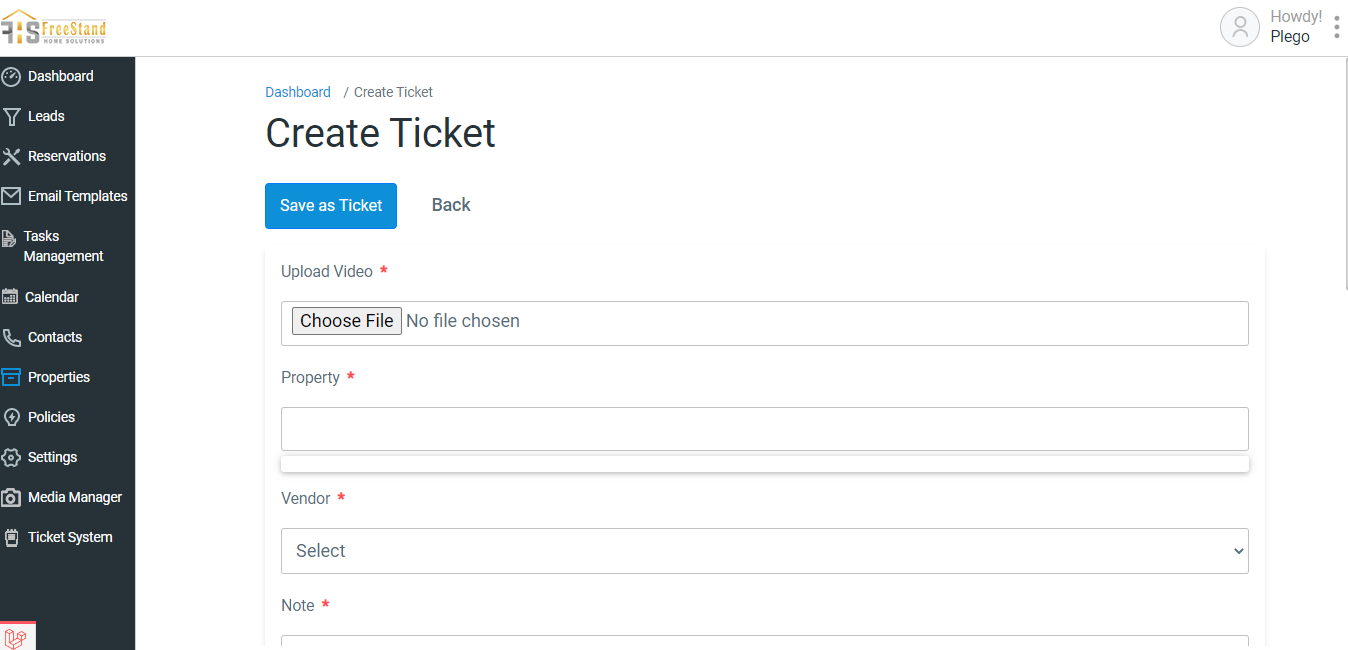Click the Email Templates envelope icon
This screenshot has width=1348, height=650.
tap(11, 196)
